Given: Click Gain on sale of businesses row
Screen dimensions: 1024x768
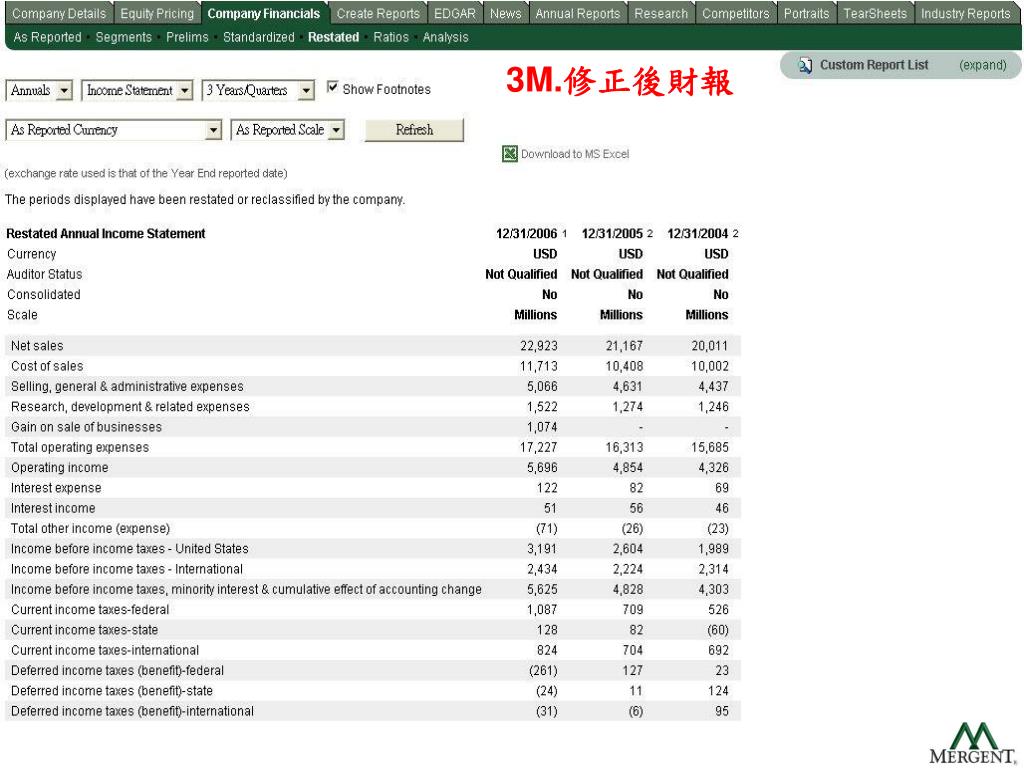Looking at the screenshot, I should tap(373, 427).
